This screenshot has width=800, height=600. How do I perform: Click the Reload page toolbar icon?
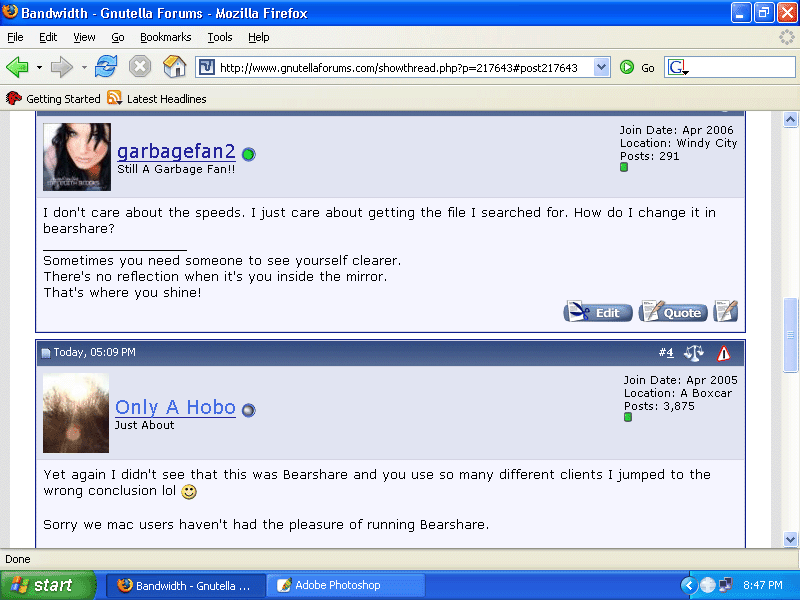(x=106, y=67)
